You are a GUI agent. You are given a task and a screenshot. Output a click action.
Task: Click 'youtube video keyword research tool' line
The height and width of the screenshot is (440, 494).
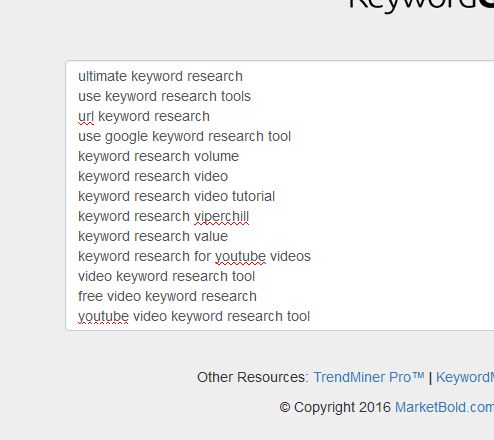point(194,316)
